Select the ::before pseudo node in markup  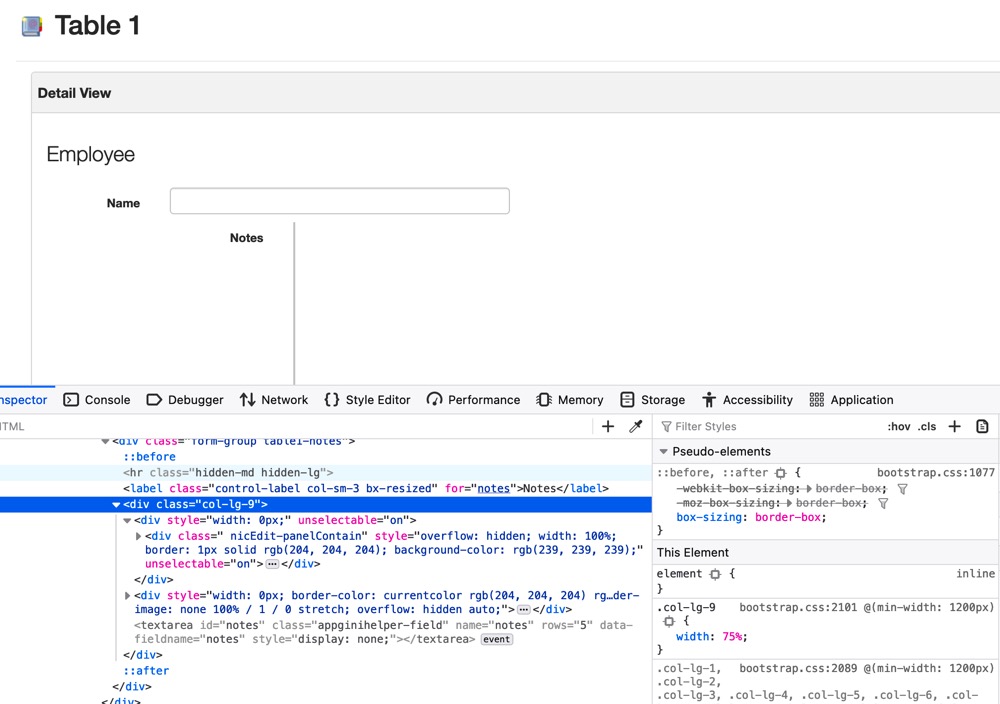(149, 457)
